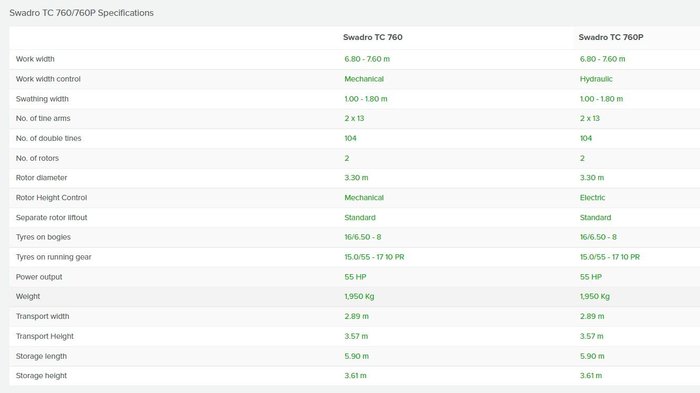This screenshot has width=700, height=393.
Task: Click the 'Tyres on bogies' label
Action: pos(43,237)
